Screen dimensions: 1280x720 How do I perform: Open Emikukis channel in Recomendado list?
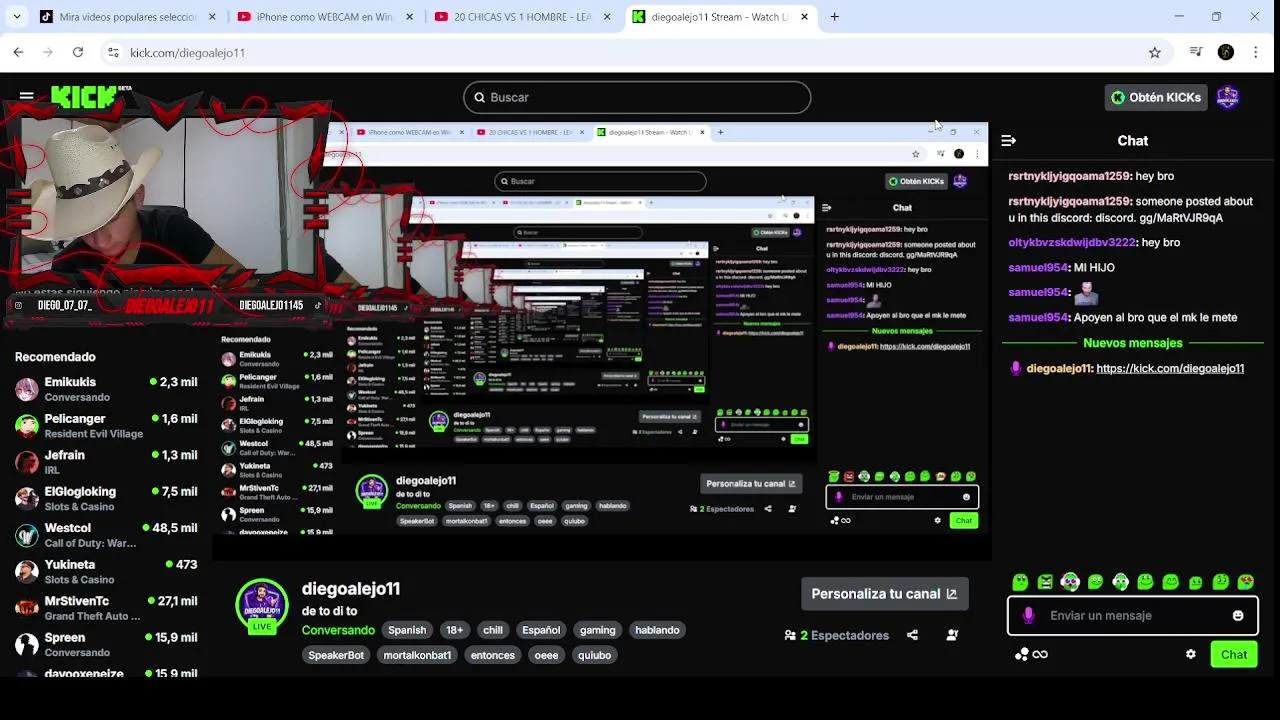106,389
